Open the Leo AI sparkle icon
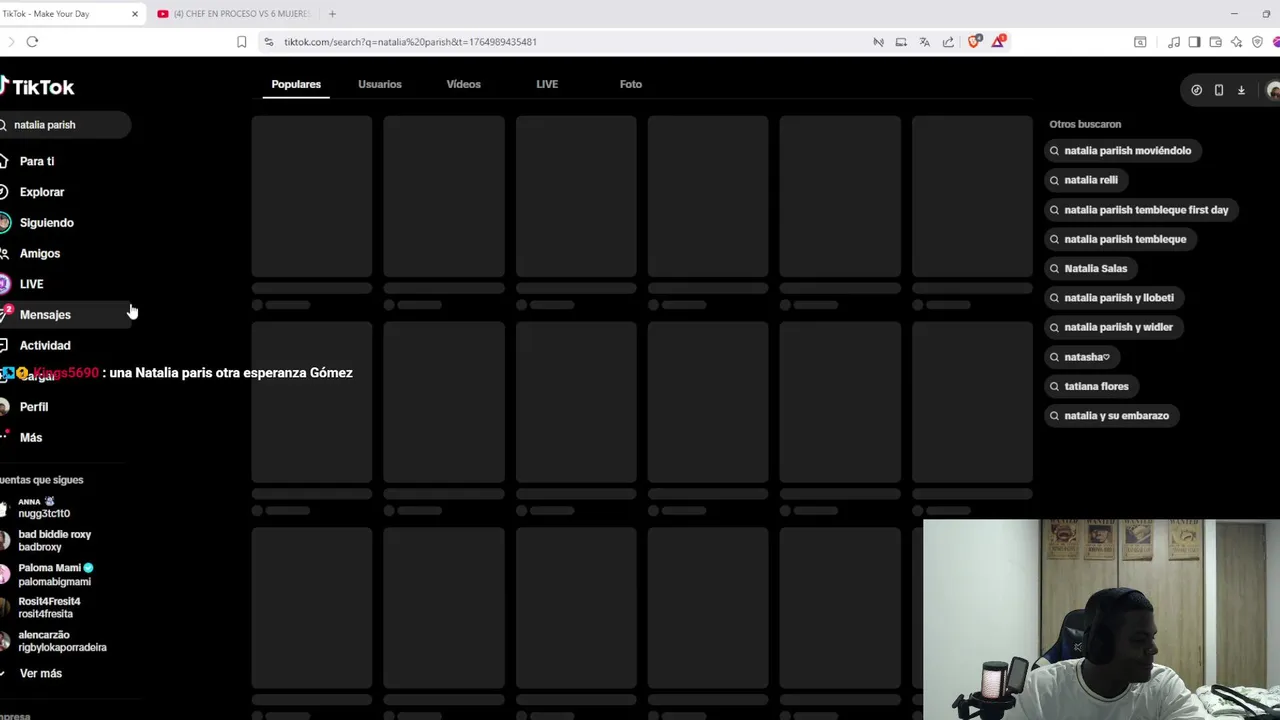Viewport: 1280px width, 720px height. pyautogui.click(x=1236, y=42)
